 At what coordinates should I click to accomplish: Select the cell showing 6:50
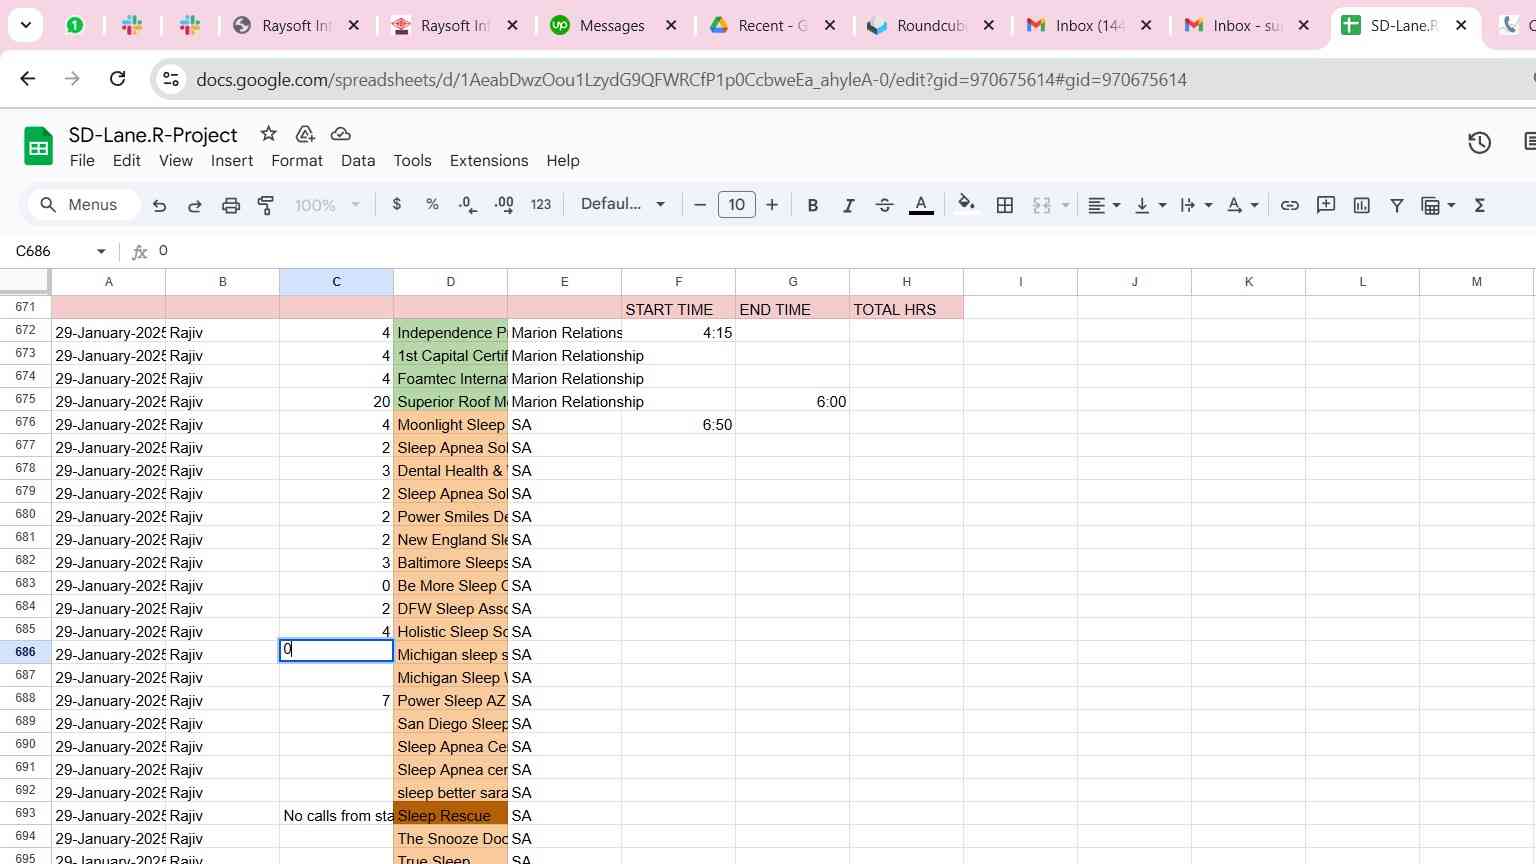click(678, 424)
